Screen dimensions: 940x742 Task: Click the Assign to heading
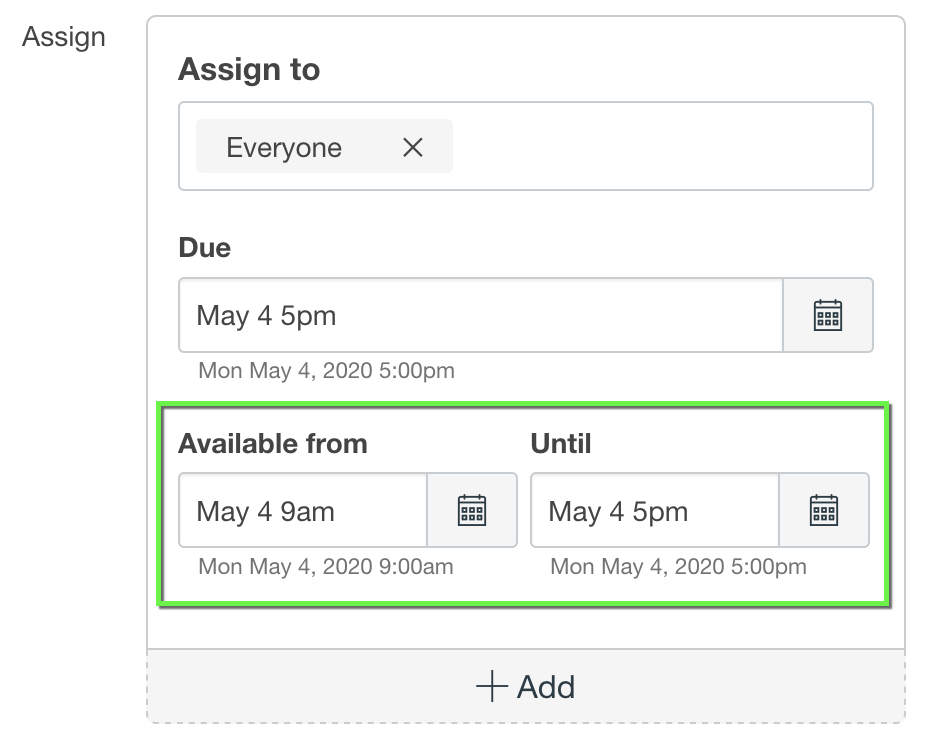(249, 69)
